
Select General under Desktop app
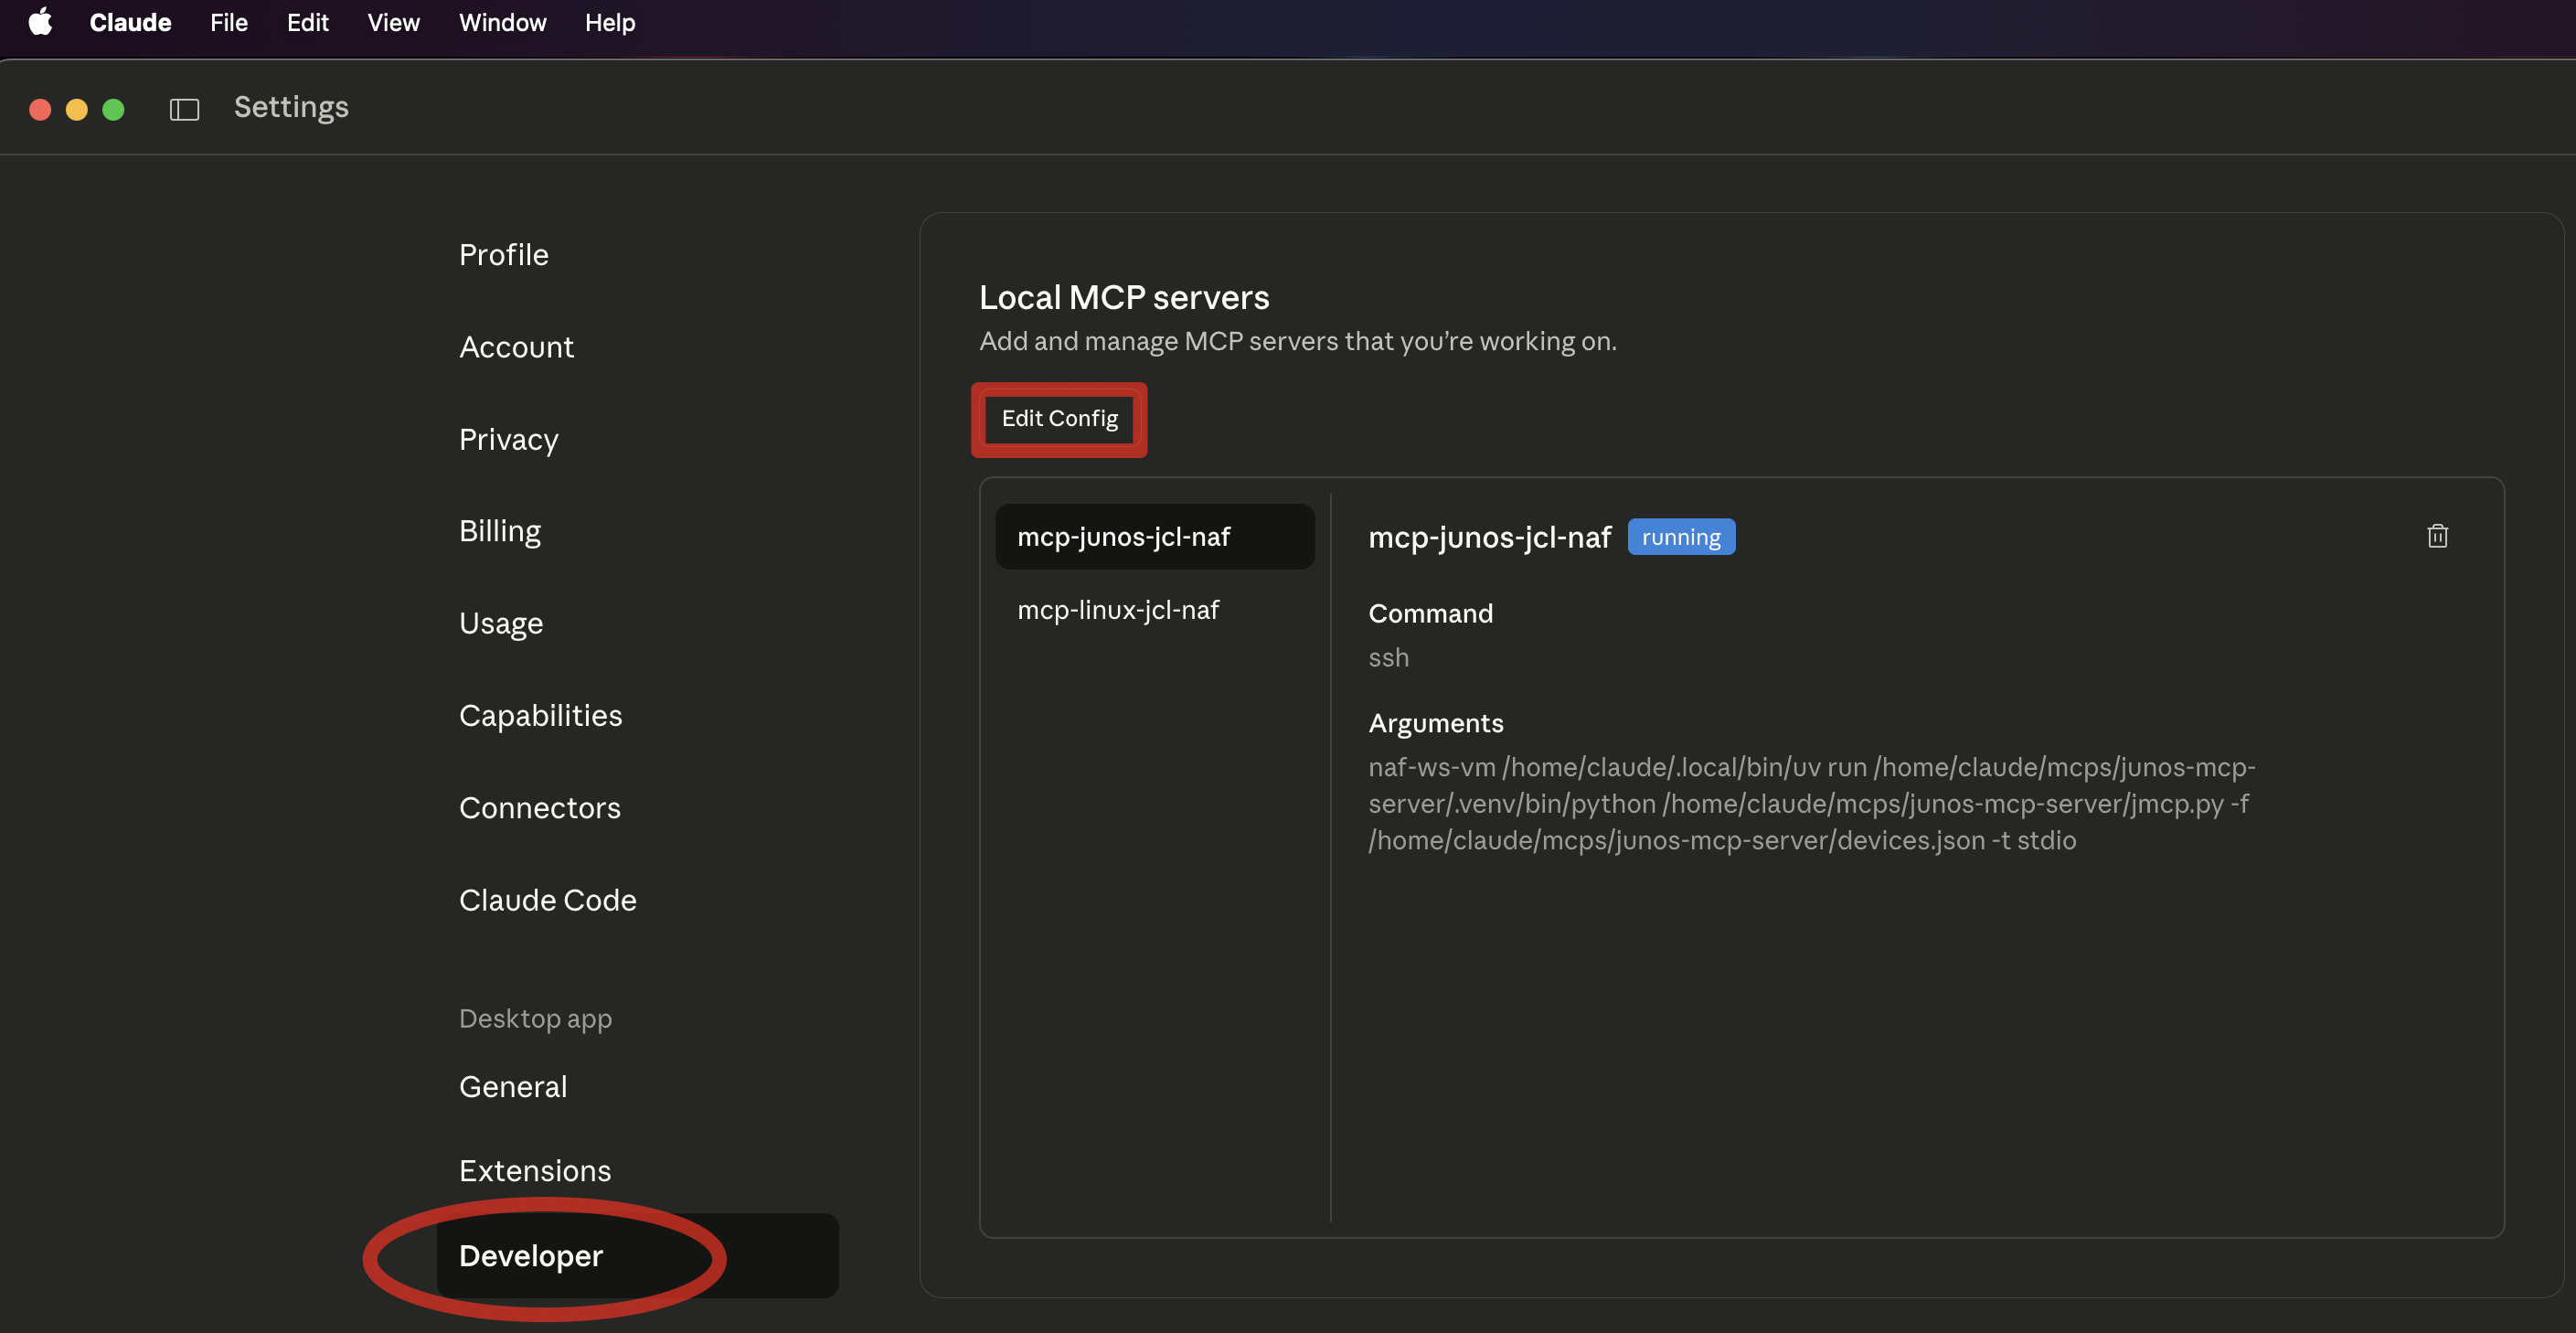tap(513, 1087)
